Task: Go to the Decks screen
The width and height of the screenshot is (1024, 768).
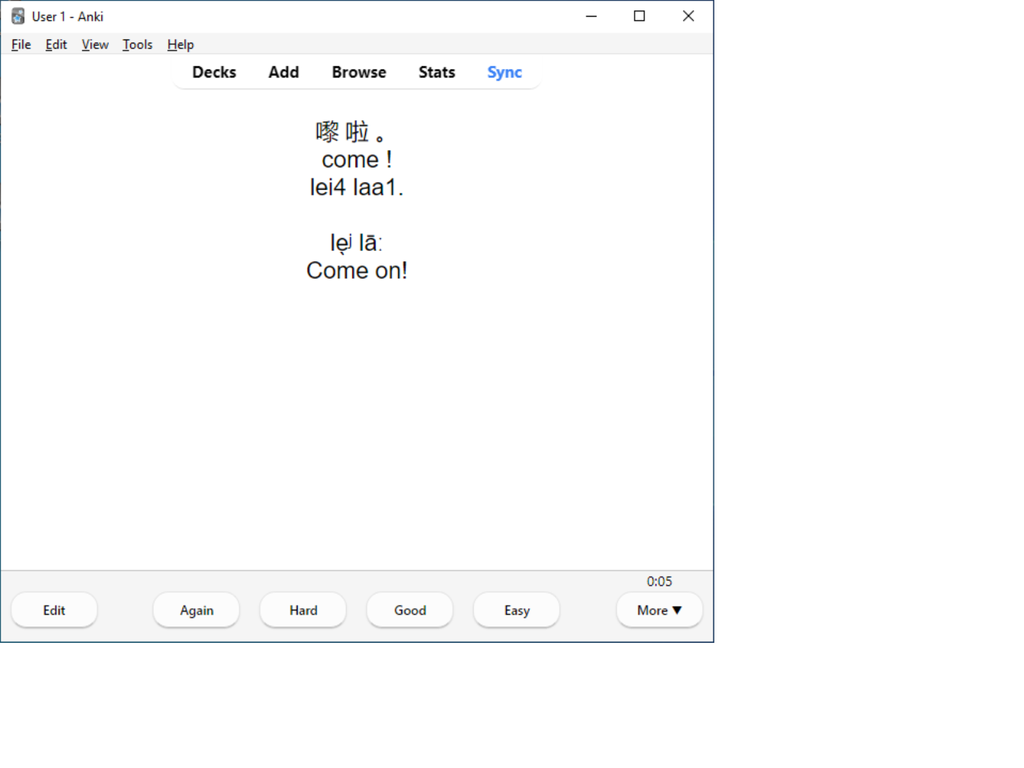Action: click(214, 72)
